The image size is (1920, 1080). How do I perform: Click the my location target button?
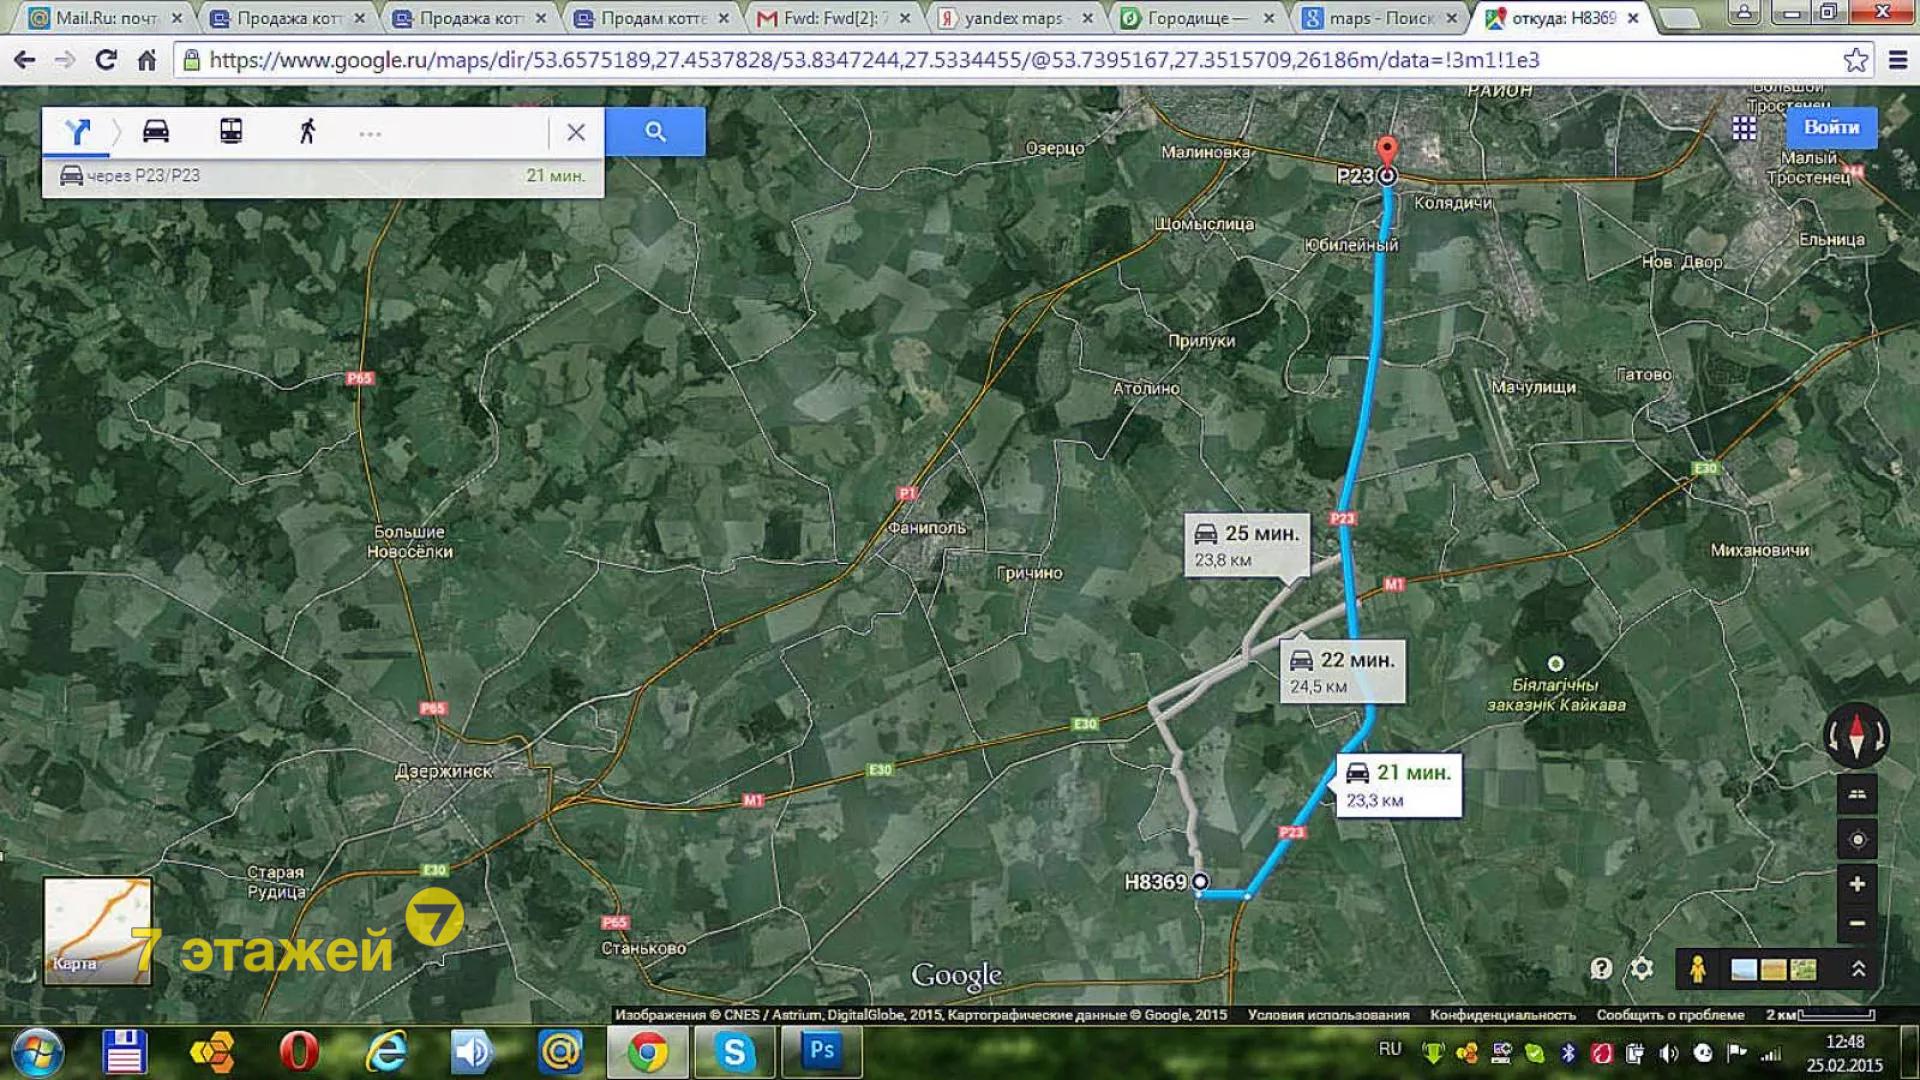tap(1857, 840)
